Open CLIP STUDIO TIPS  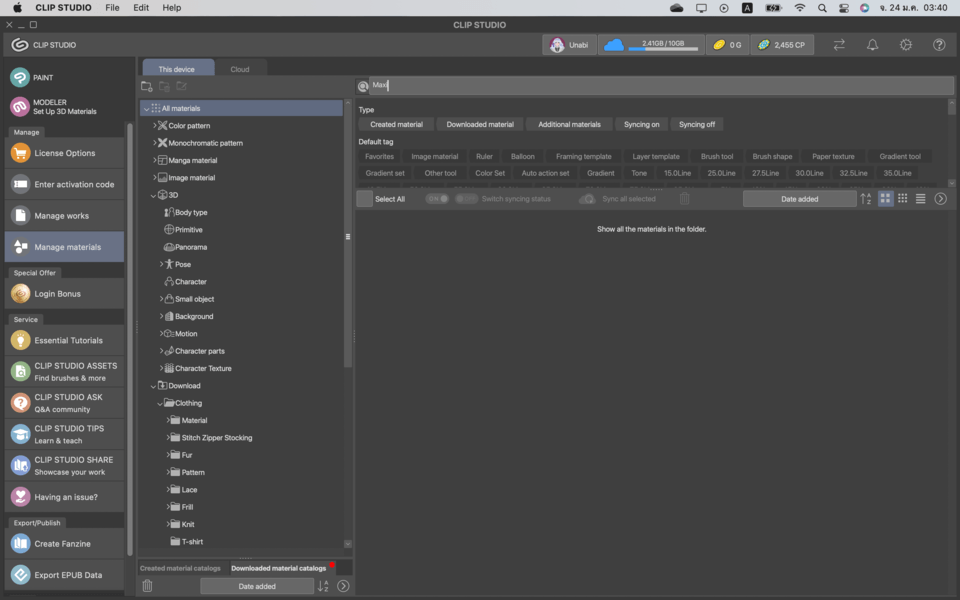click(64, 434)
